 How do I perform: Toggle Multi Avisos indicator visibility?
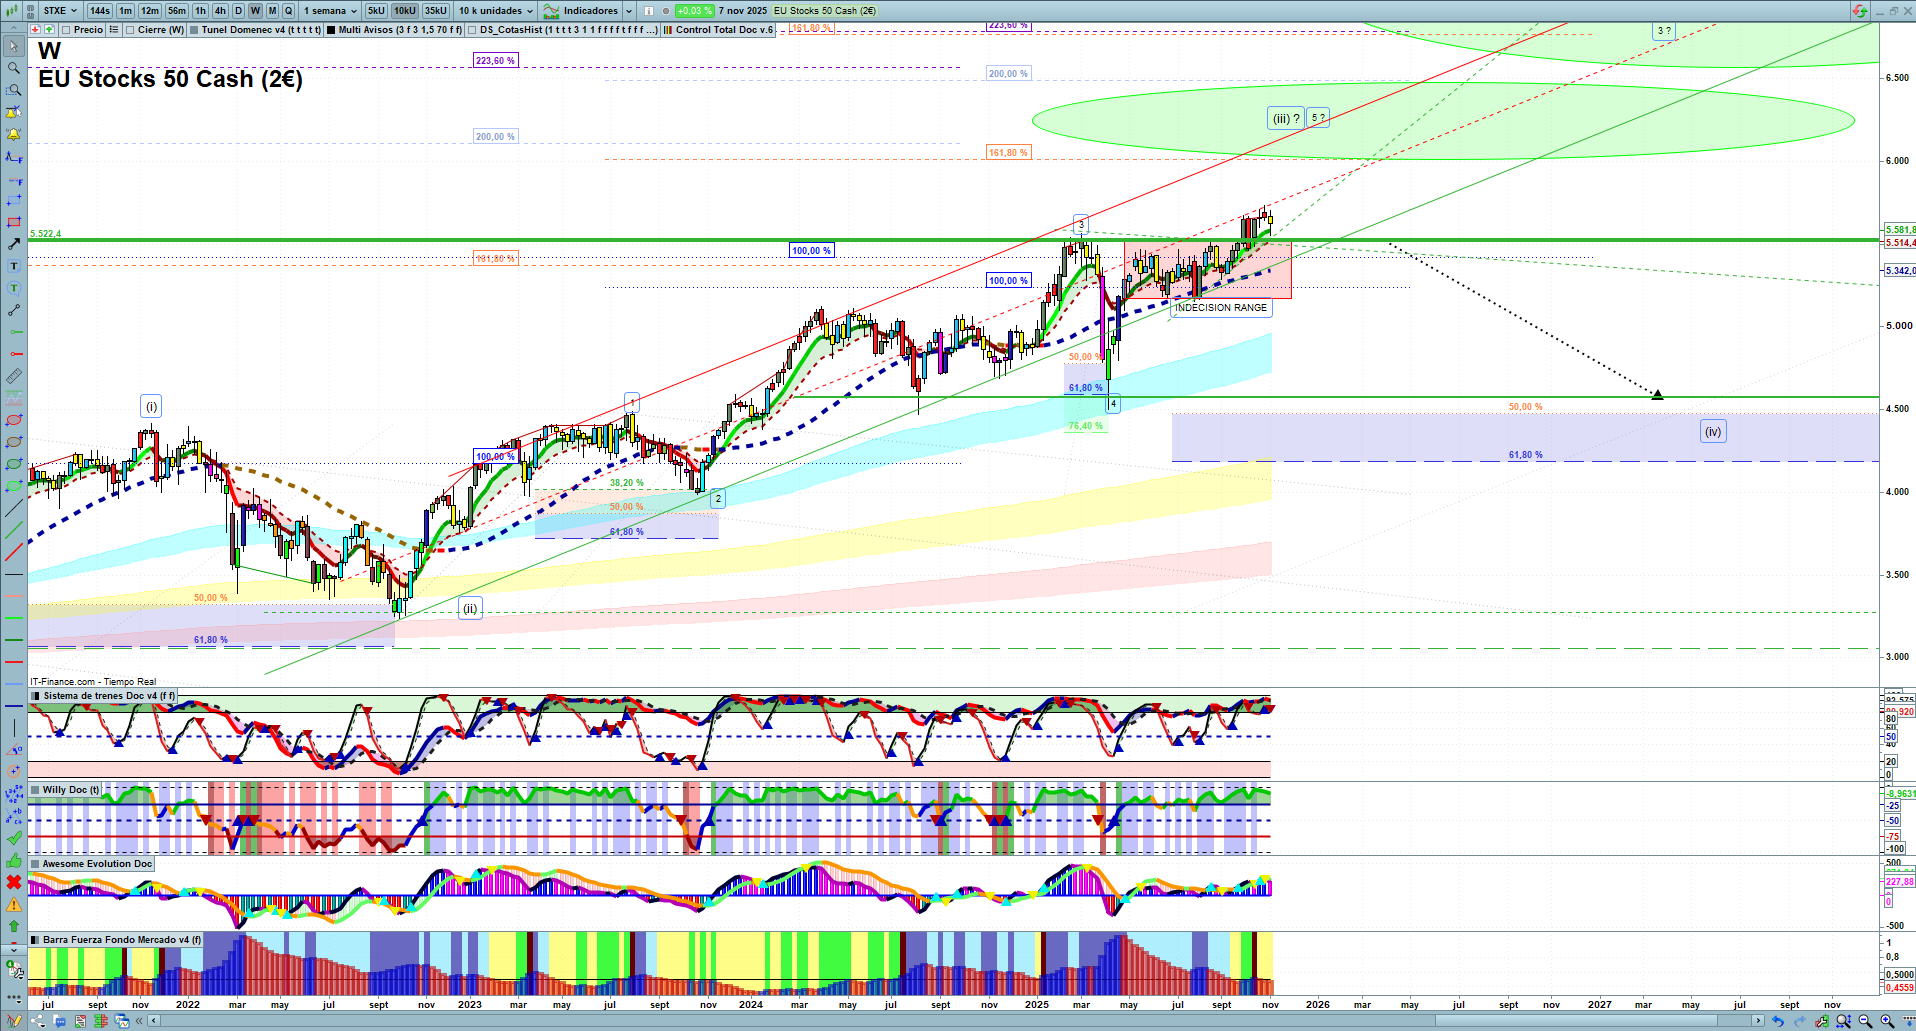coord(331,30)
